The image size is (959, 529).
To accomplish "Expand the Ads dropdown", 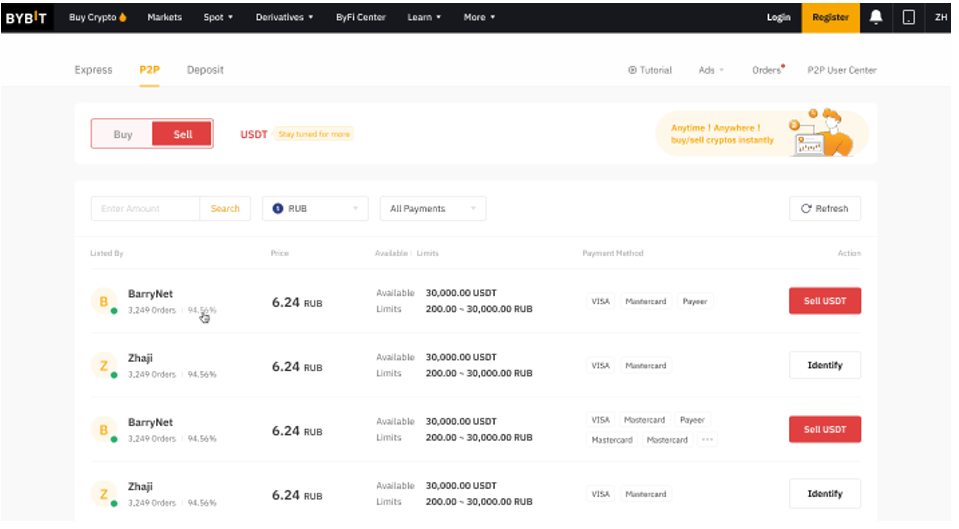I will (711, 70).
